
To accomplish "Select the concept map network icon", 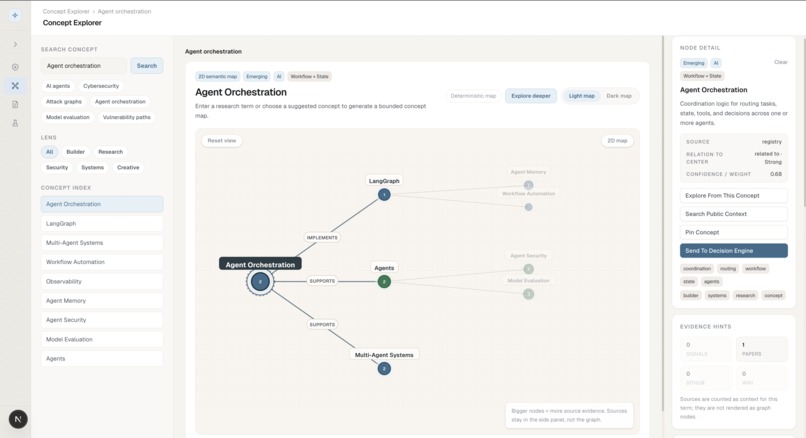I will (x=15, y=86).
